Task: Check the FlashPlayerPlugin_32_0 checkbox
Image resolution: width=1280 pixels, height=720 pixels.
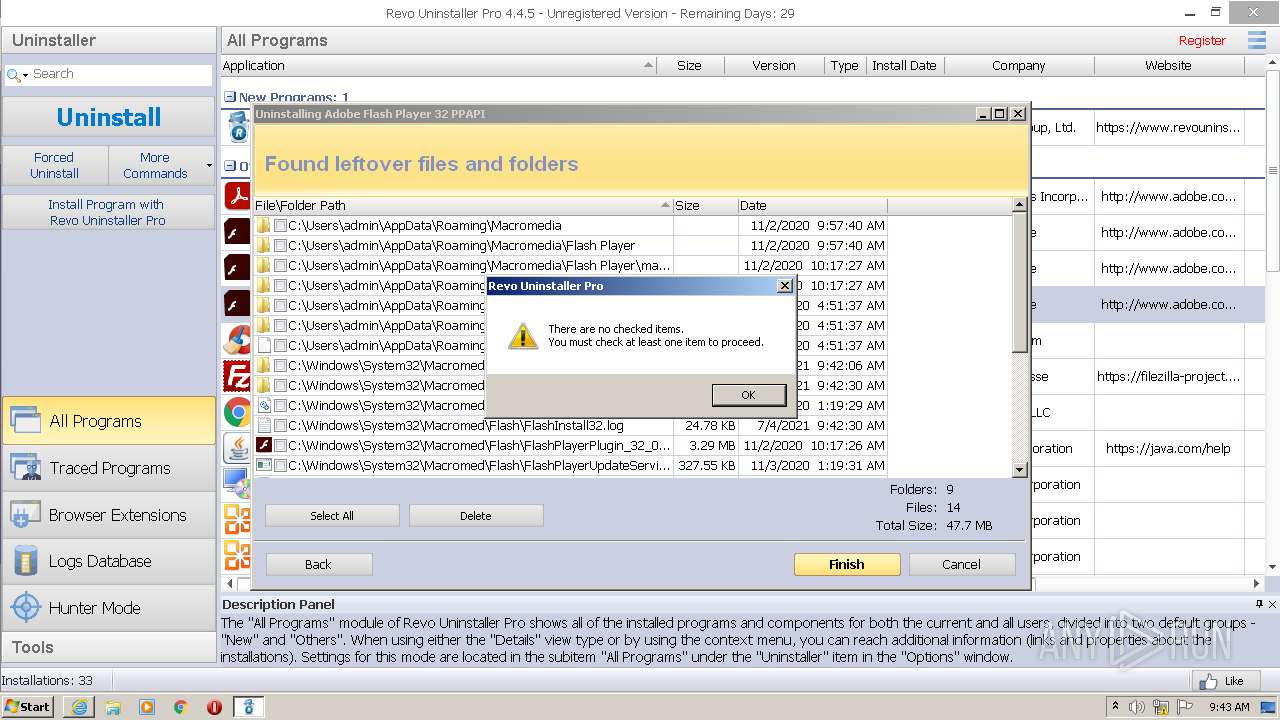Action: (281, 446)
